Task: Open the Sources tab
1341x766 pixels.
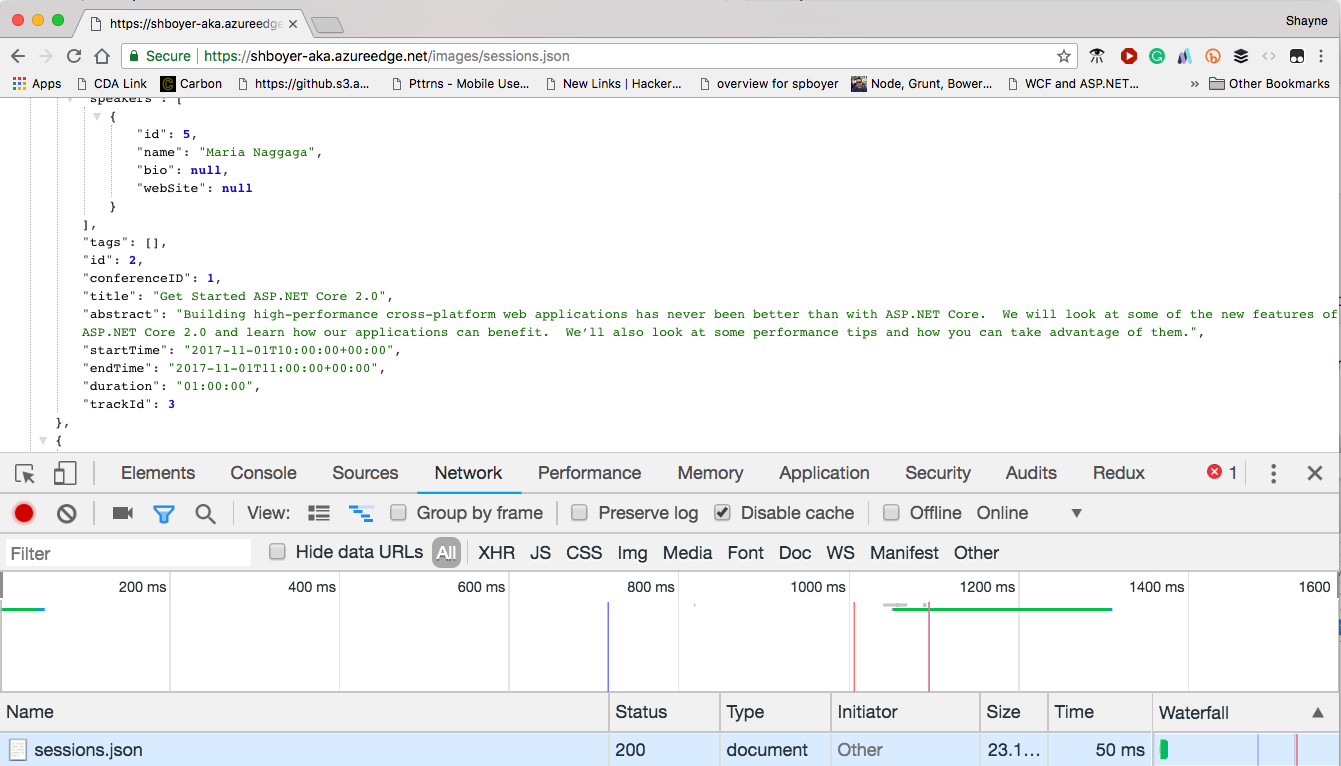Action: [365, 473]
